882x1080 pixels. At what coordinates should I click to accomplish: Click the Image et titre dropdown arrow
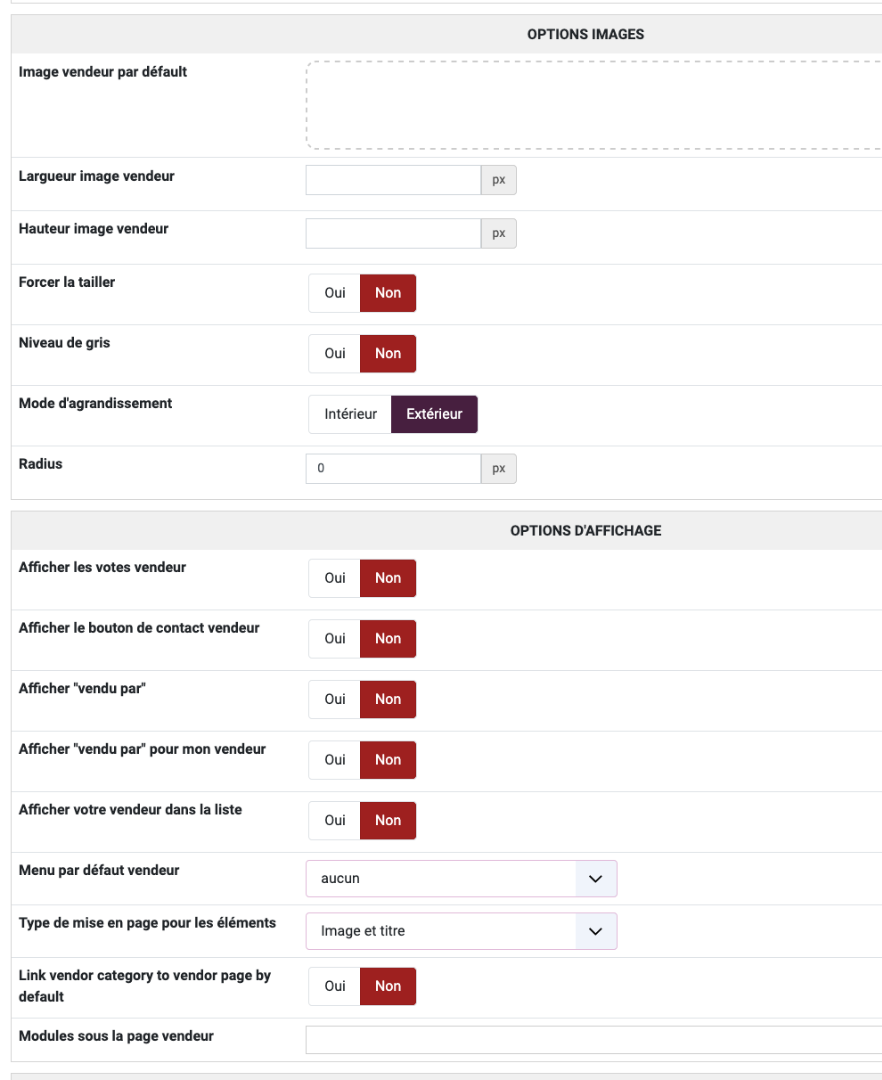tap(596, 931)
